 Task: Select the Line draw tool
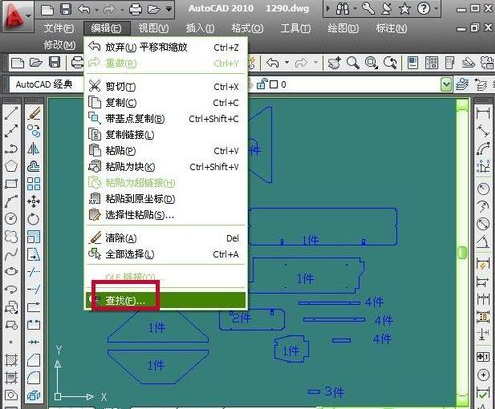pos(11,113)
